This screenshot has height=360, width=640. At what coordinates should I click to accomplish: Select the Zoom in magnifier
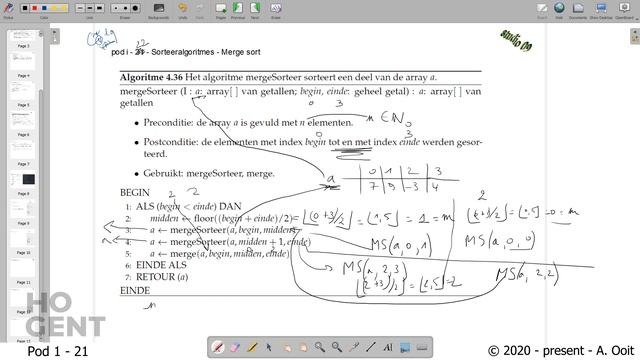(x=320, y=347)
